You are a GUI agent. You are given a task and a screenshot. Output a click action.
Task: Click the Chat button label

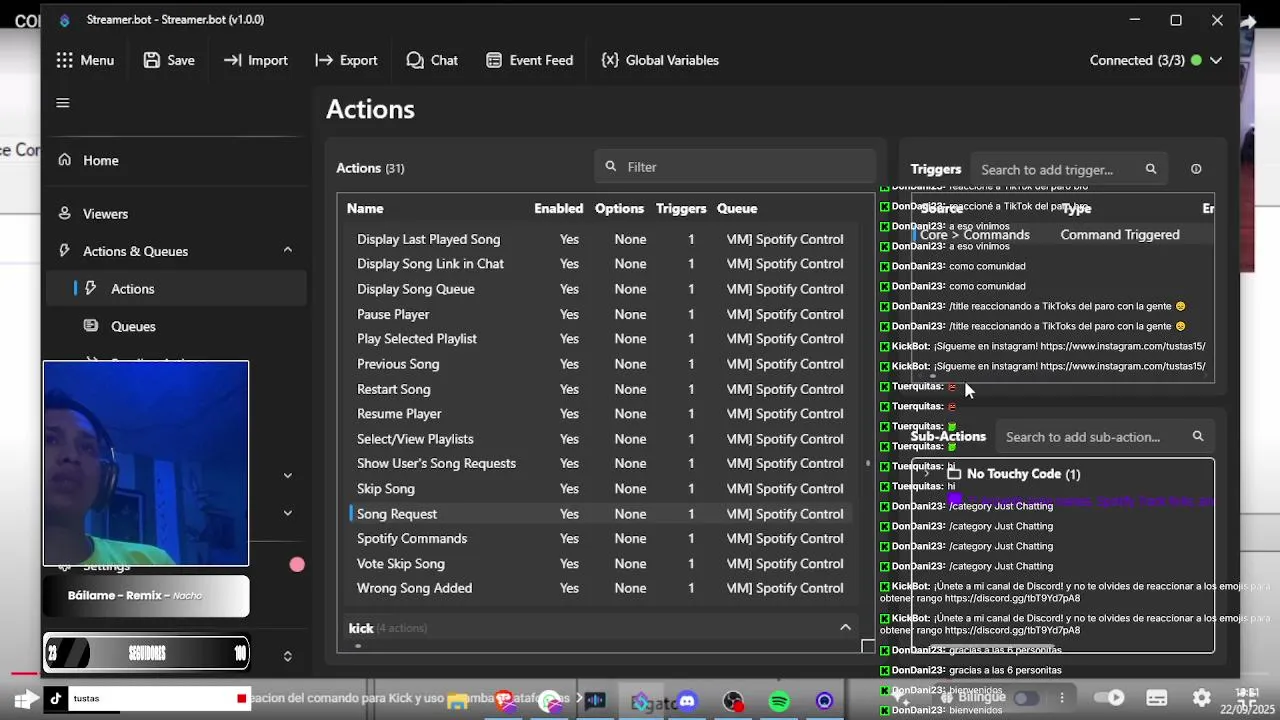tap(445, 60)
